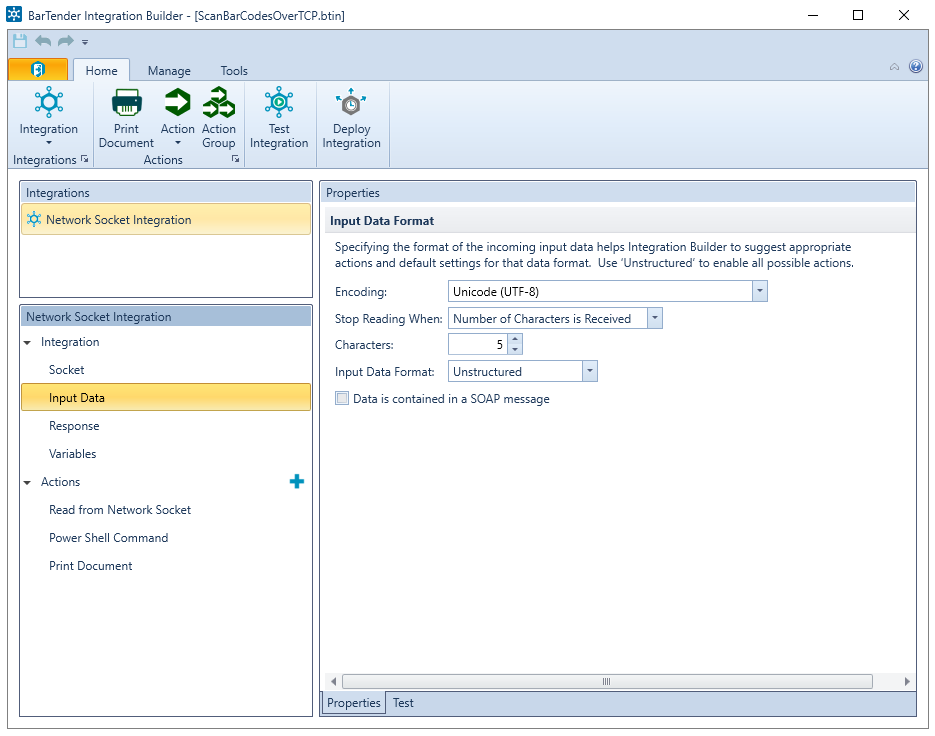Image resolution: width=935 pixels, height=736 pixels.
Task: Click the Characters number field
Action: [478, 344]
